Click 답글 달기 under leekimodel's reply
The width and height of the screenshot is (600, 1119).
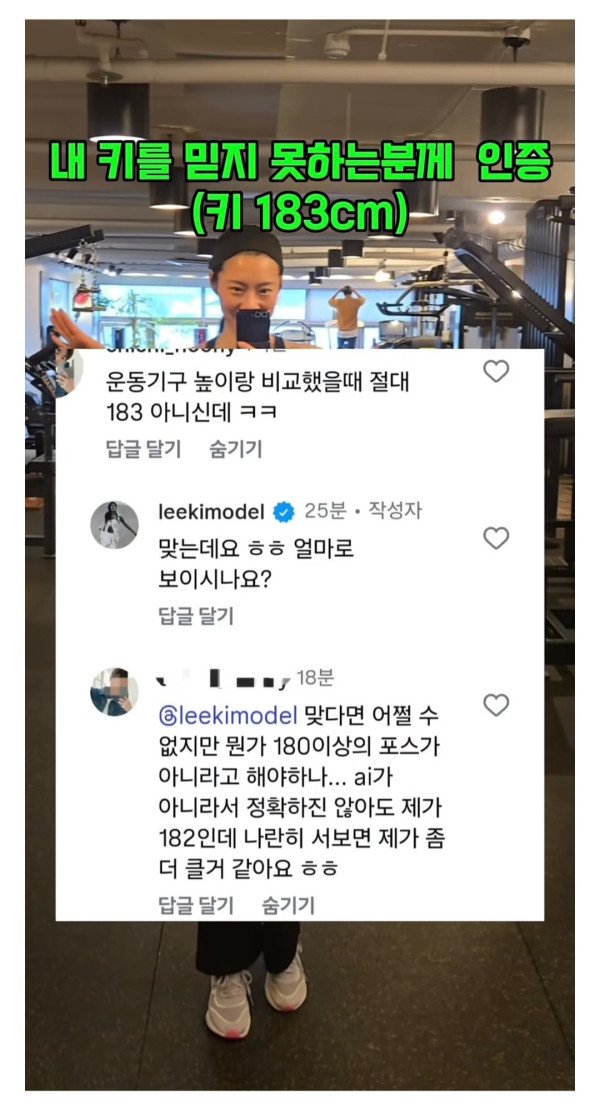coord(195,616)
